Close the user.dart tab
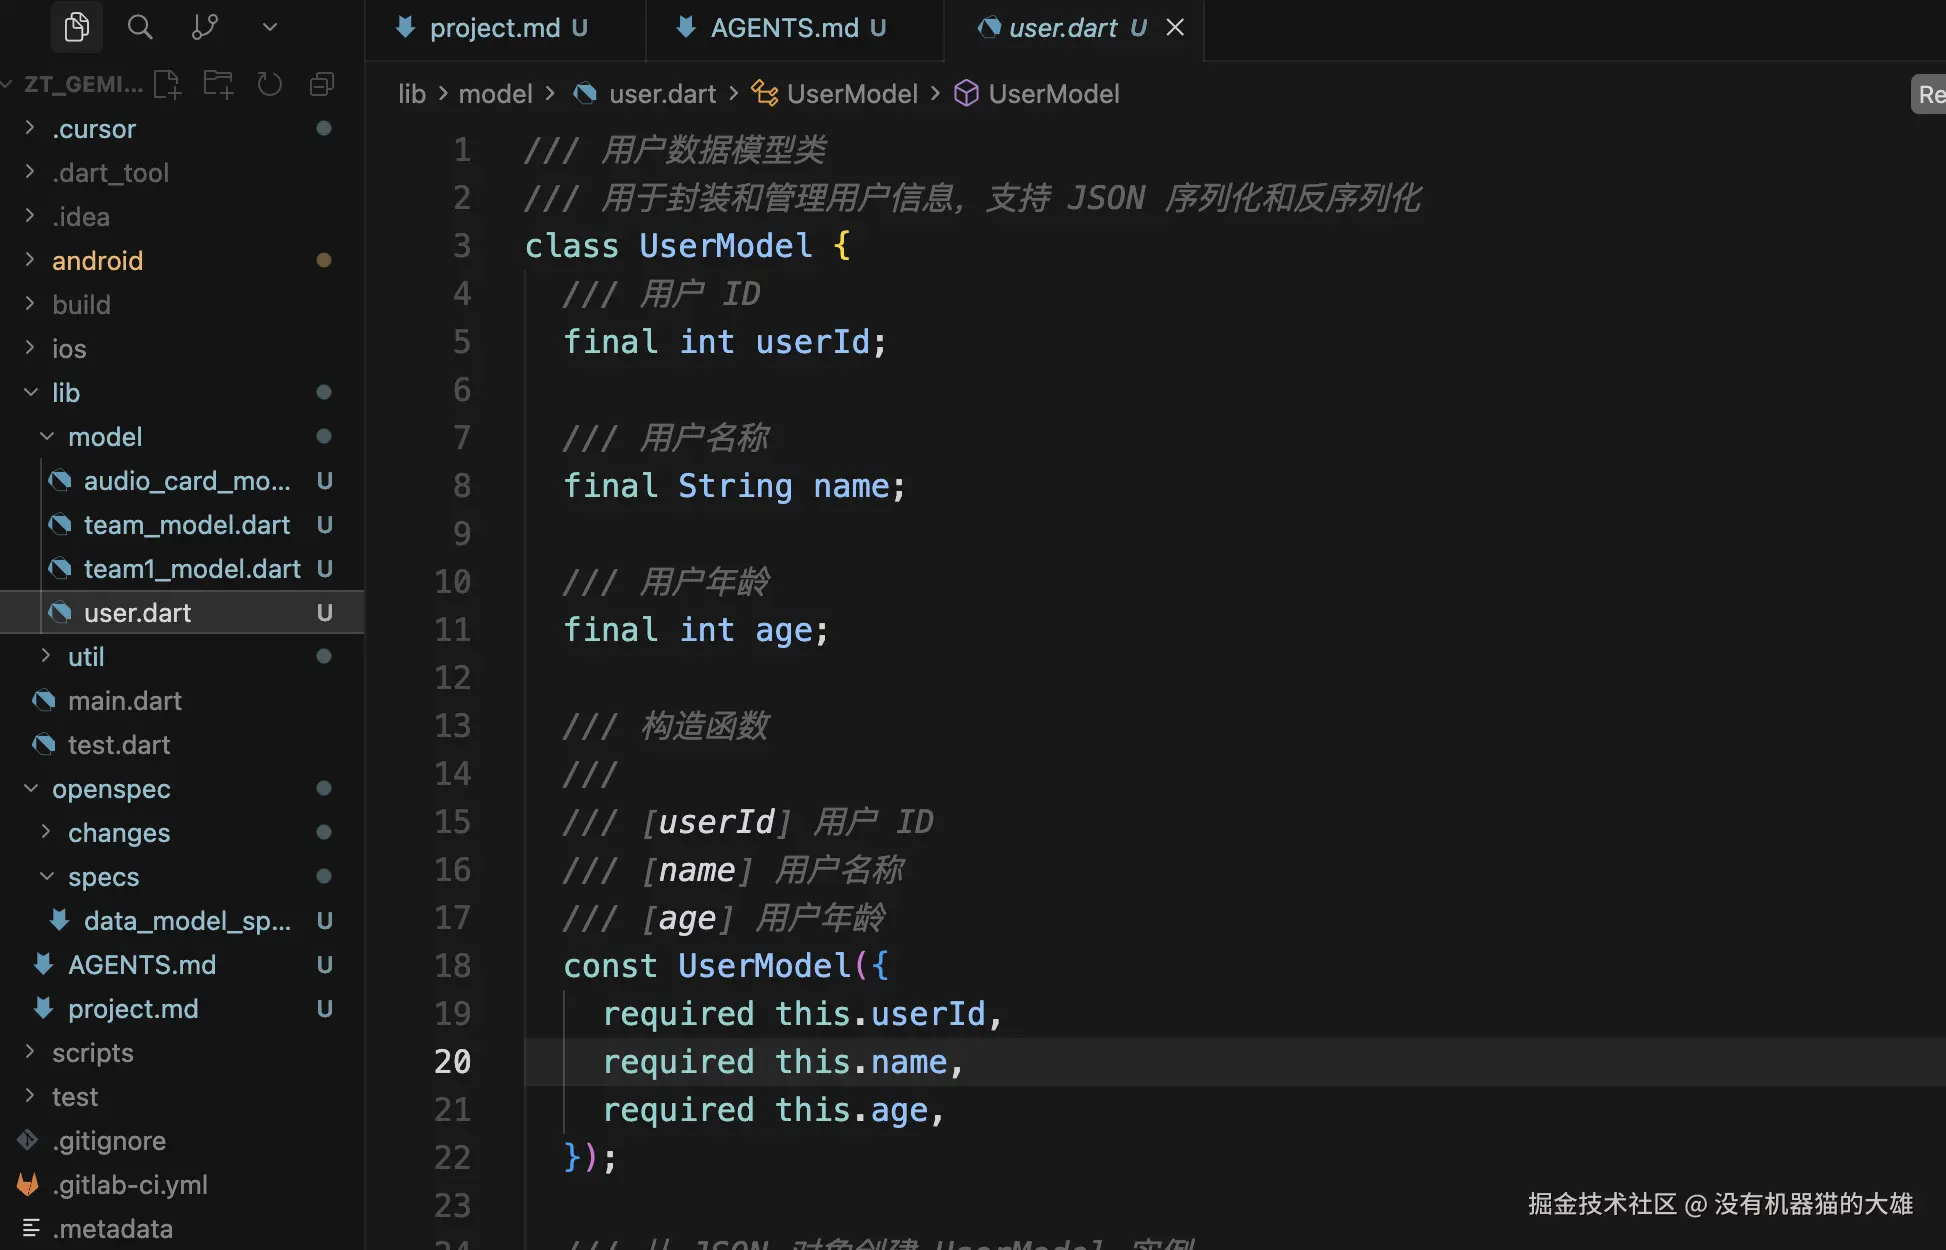This screenshot has height=1250, width=1946. coord(1175,28)
